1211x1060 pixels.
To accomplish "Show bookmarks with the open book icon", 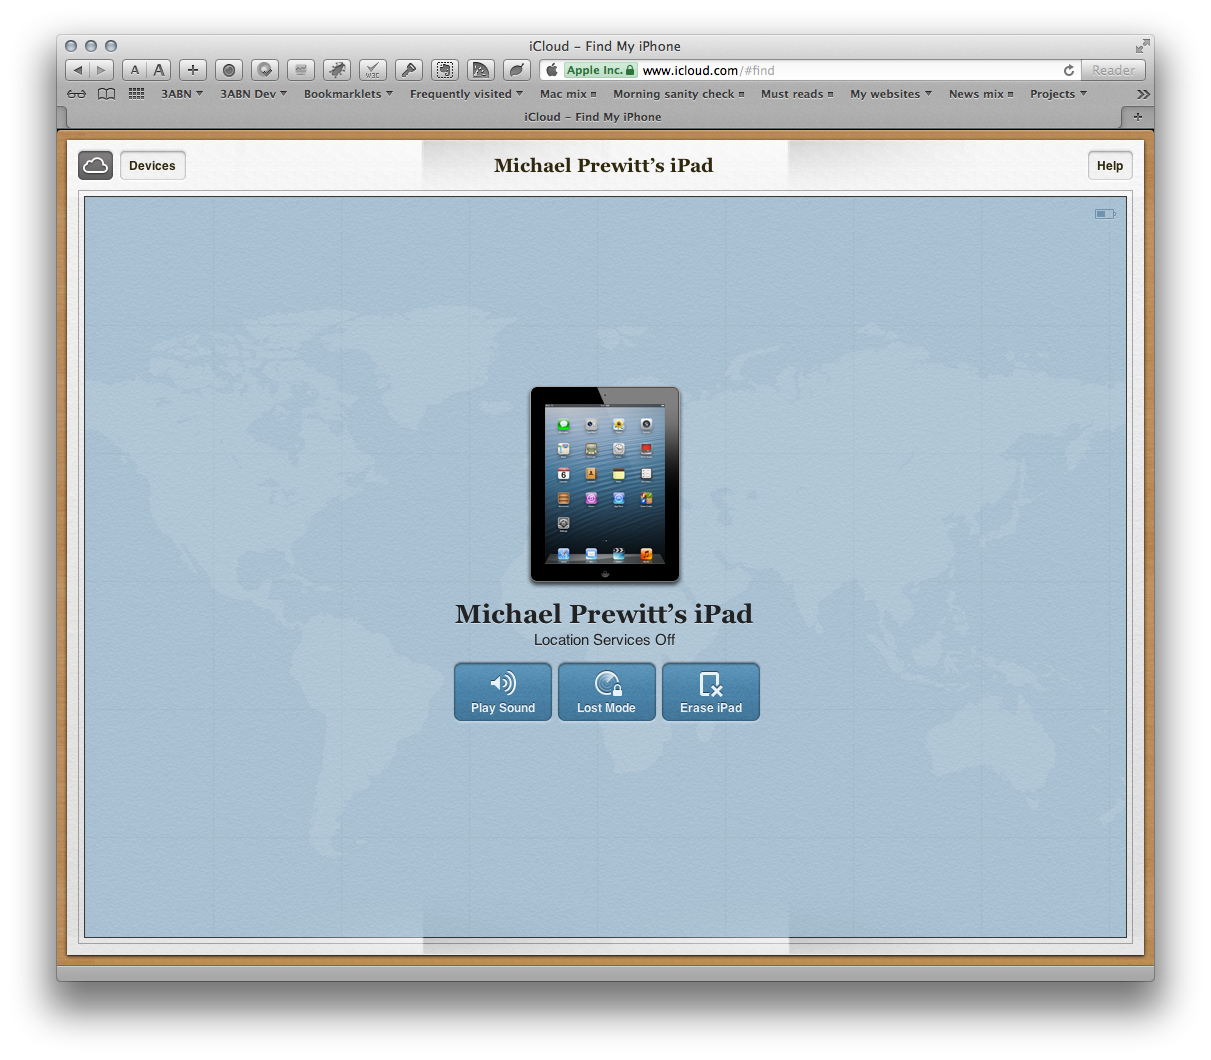I will (106, 94).
